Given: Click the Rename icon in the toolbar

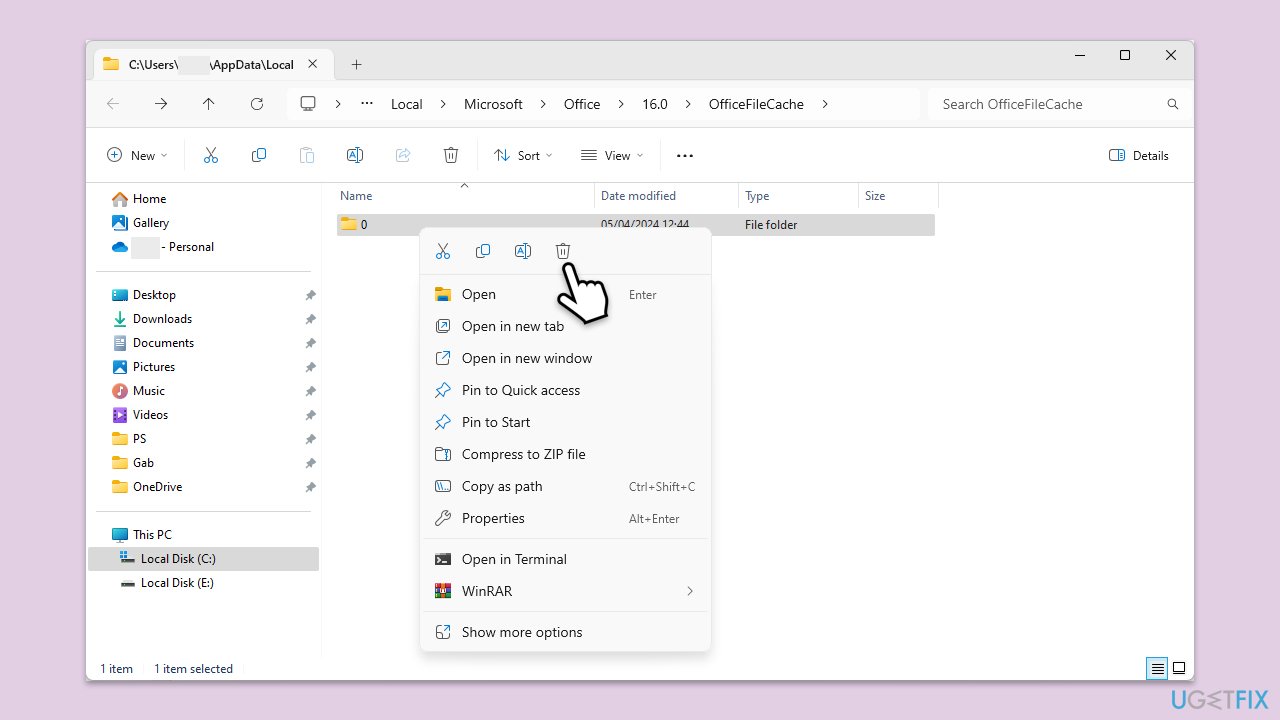Looking at the screenshot, I should click(355, 155).
